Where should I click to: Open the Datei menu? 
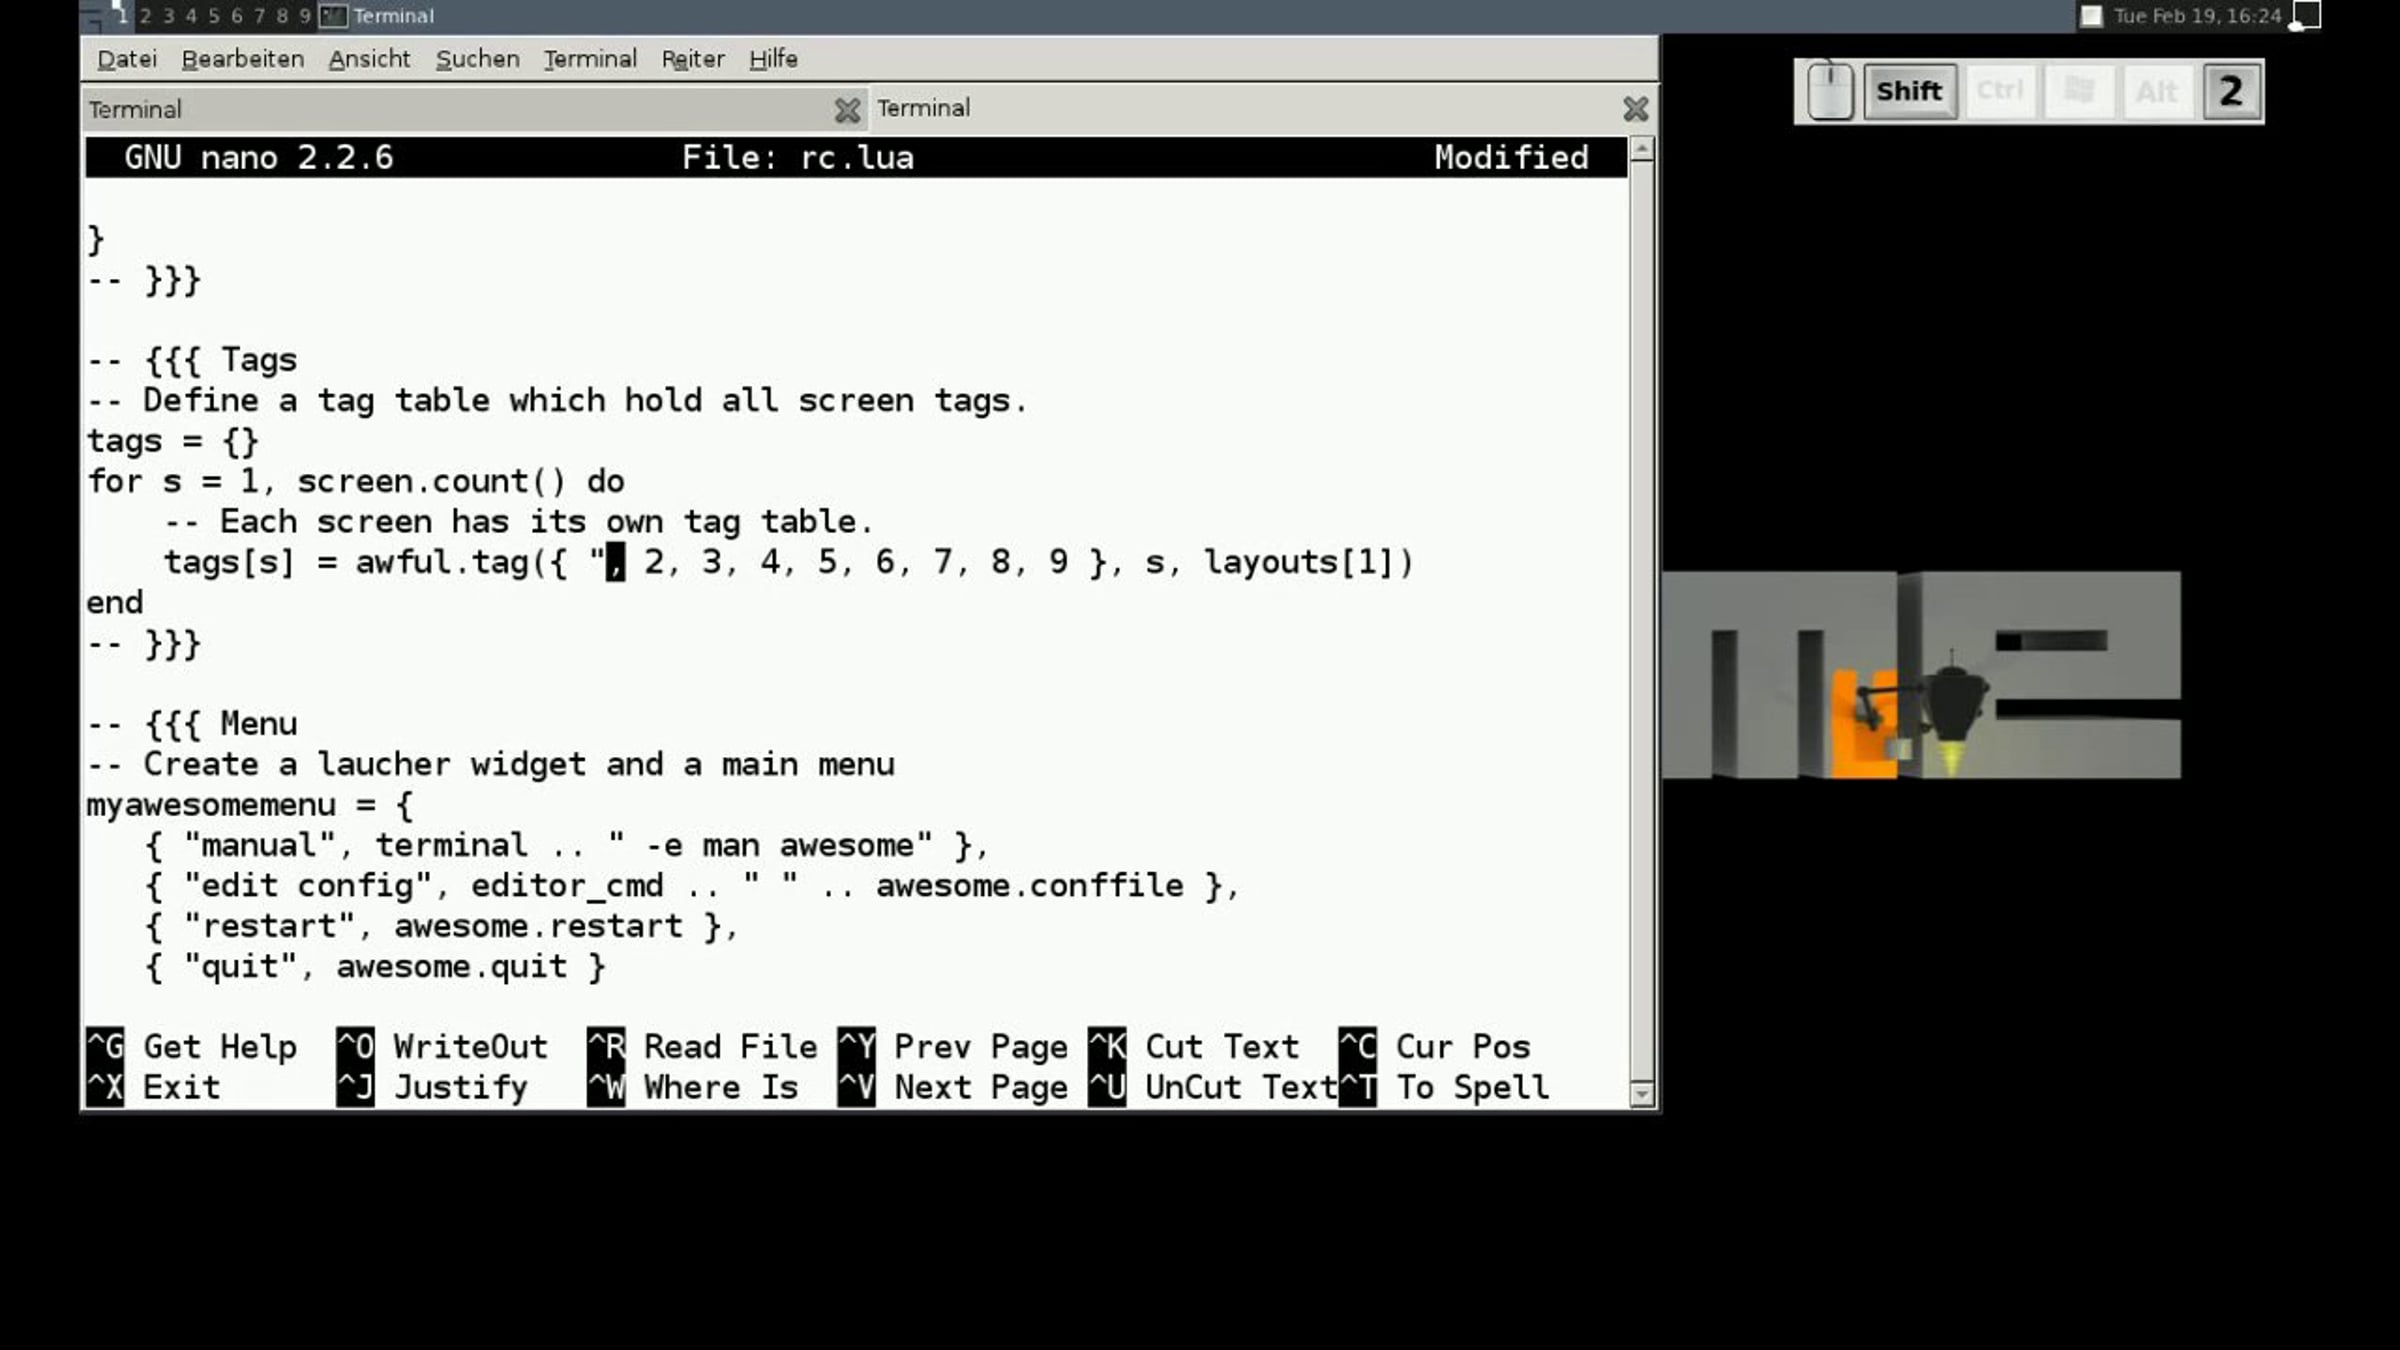127,59
